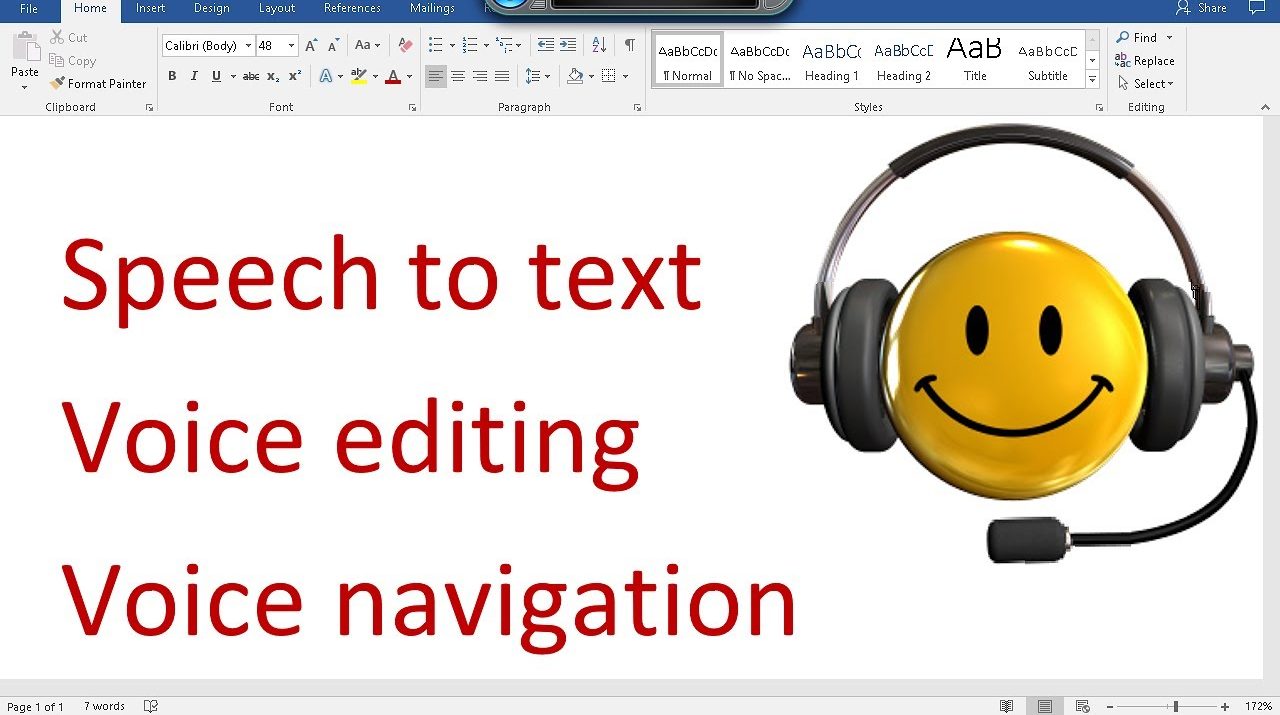Click the Sort A-Z icon

tap(599, 45)
